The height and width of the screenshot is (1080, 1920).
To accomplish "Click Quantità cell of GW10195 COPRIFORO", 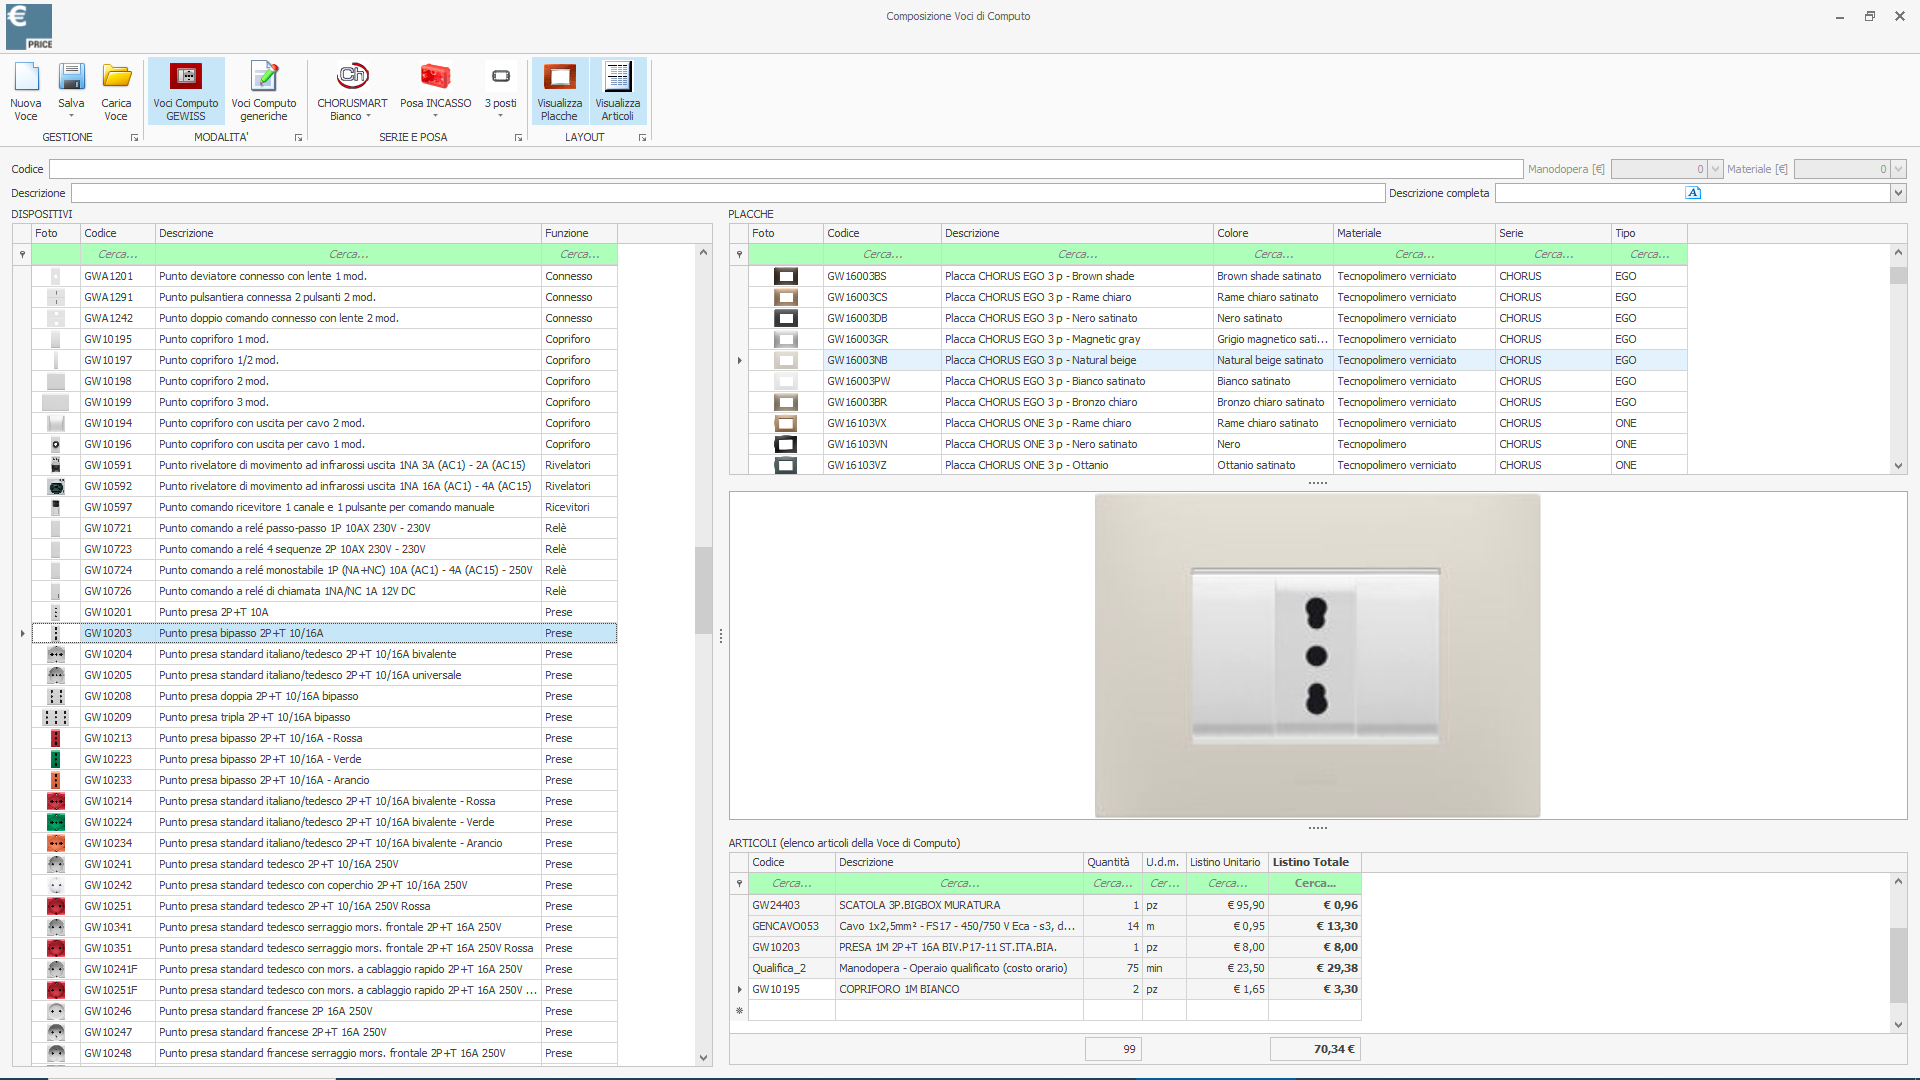I will click(x=1112, y=989).
